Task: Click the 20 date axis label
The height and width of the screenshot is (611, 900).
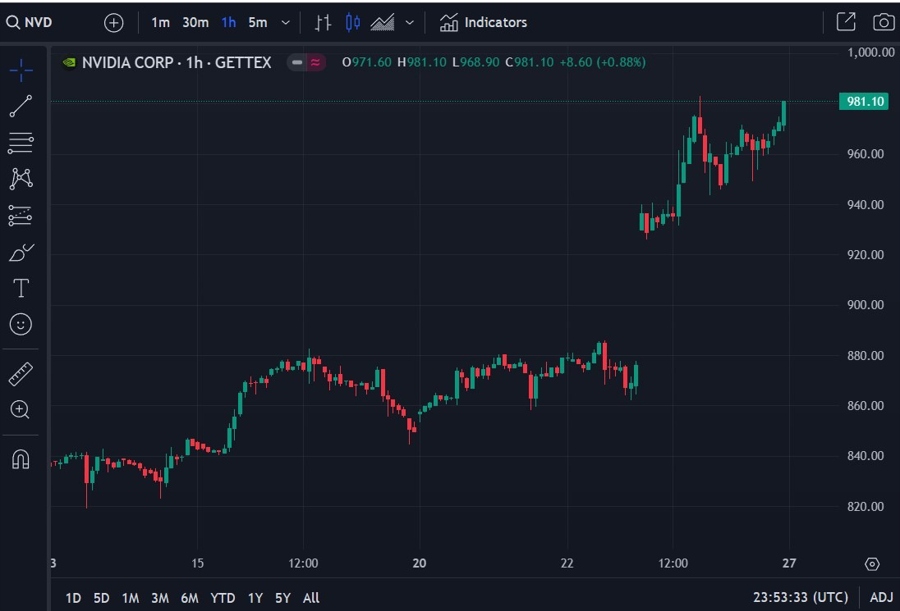Action: (420, 563)
